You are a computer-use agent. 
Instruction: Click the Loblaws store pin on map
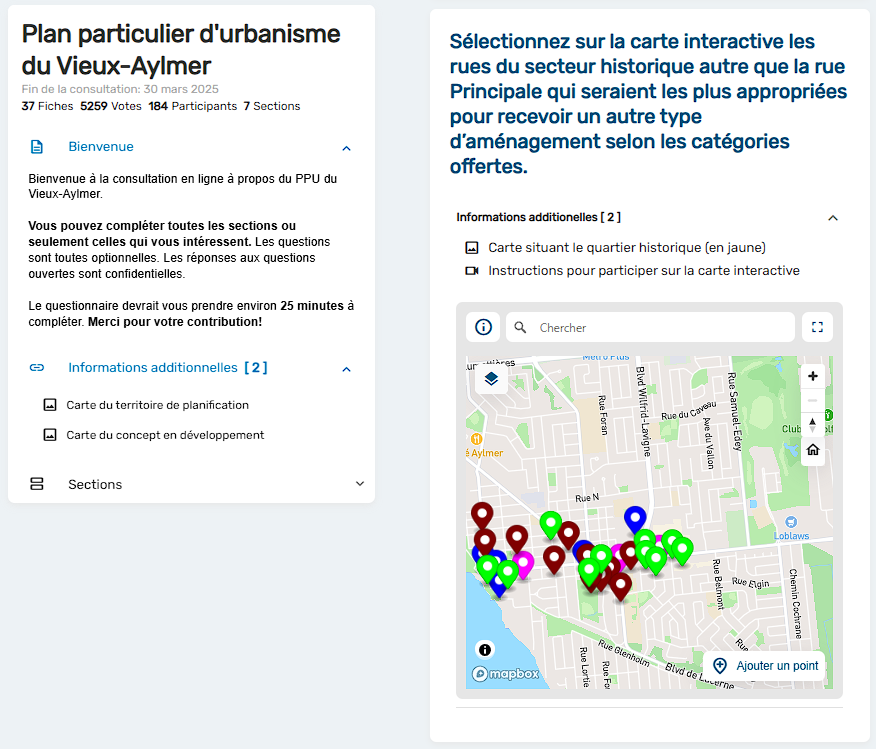pos(791,522)
